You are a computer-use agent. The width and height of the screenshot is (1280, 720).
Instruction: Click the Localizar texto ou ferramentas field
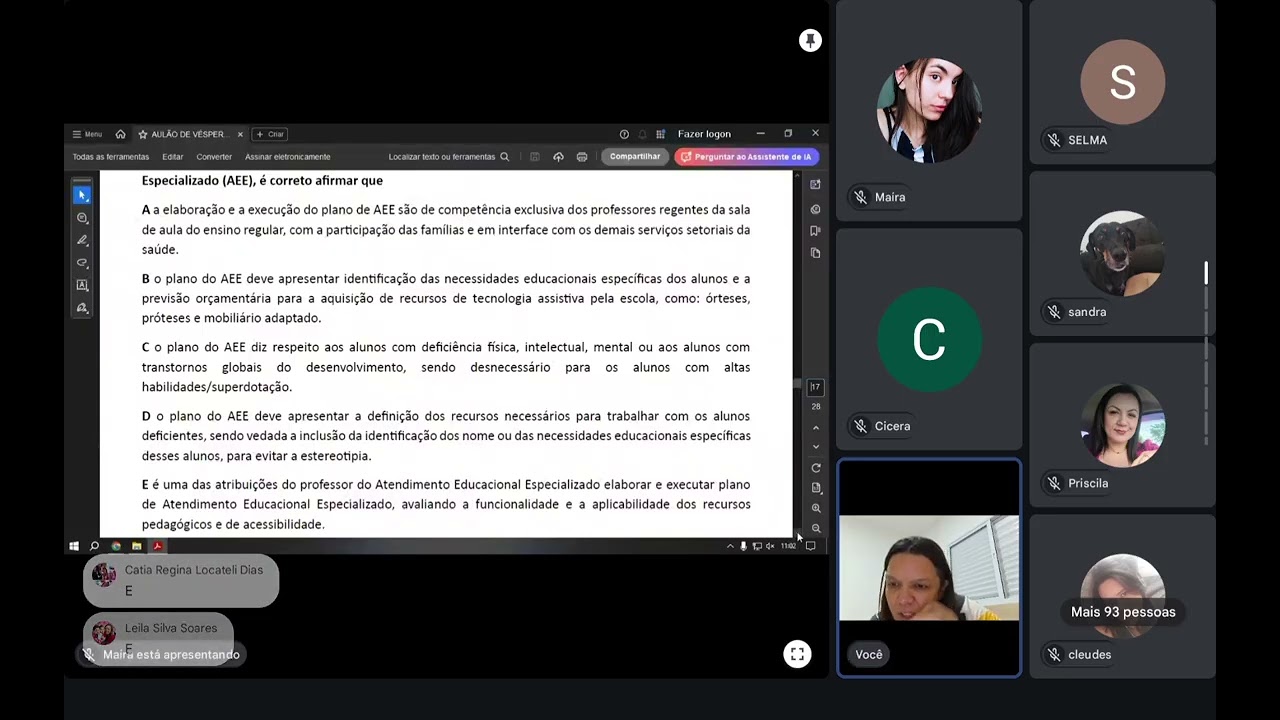tap(449, 157)
